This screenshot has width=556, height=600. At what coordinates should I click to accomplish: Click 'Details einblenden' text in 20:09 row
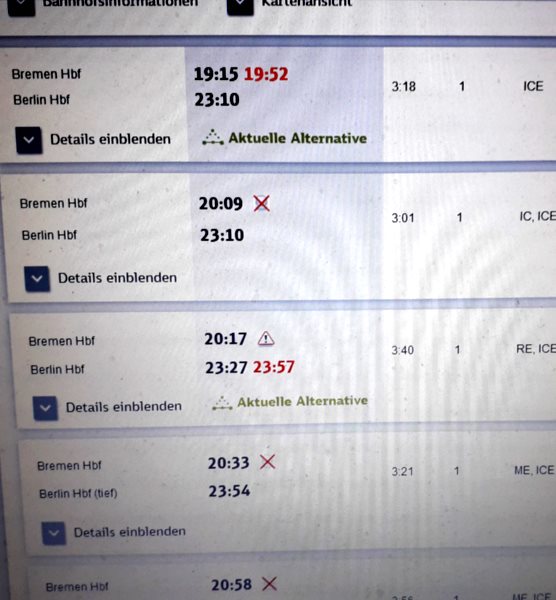coord(117,278)
